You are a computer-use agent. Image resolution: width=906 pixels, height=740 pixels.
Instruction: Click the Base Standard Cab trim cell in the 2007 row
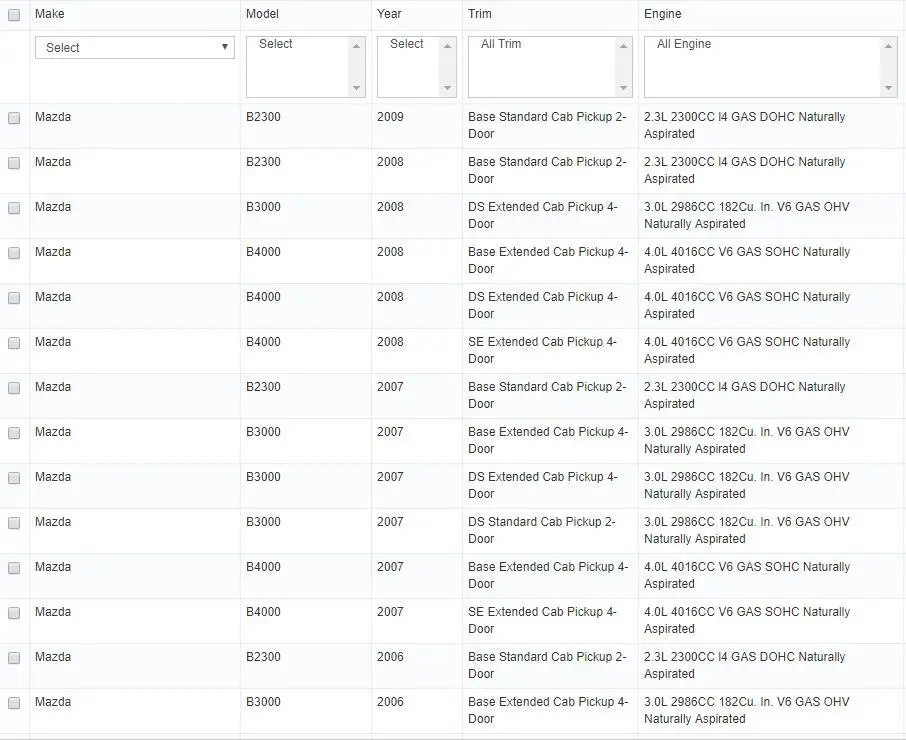click(547, 395)
